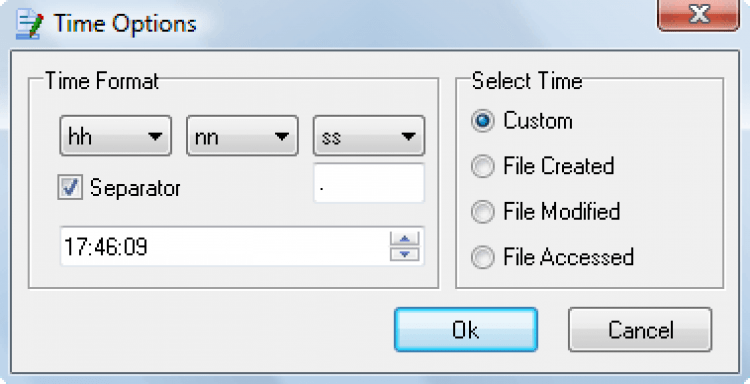Click the Time Options title bar icon
The width and height of the screenshot is (750, 384).
[29, 25]
